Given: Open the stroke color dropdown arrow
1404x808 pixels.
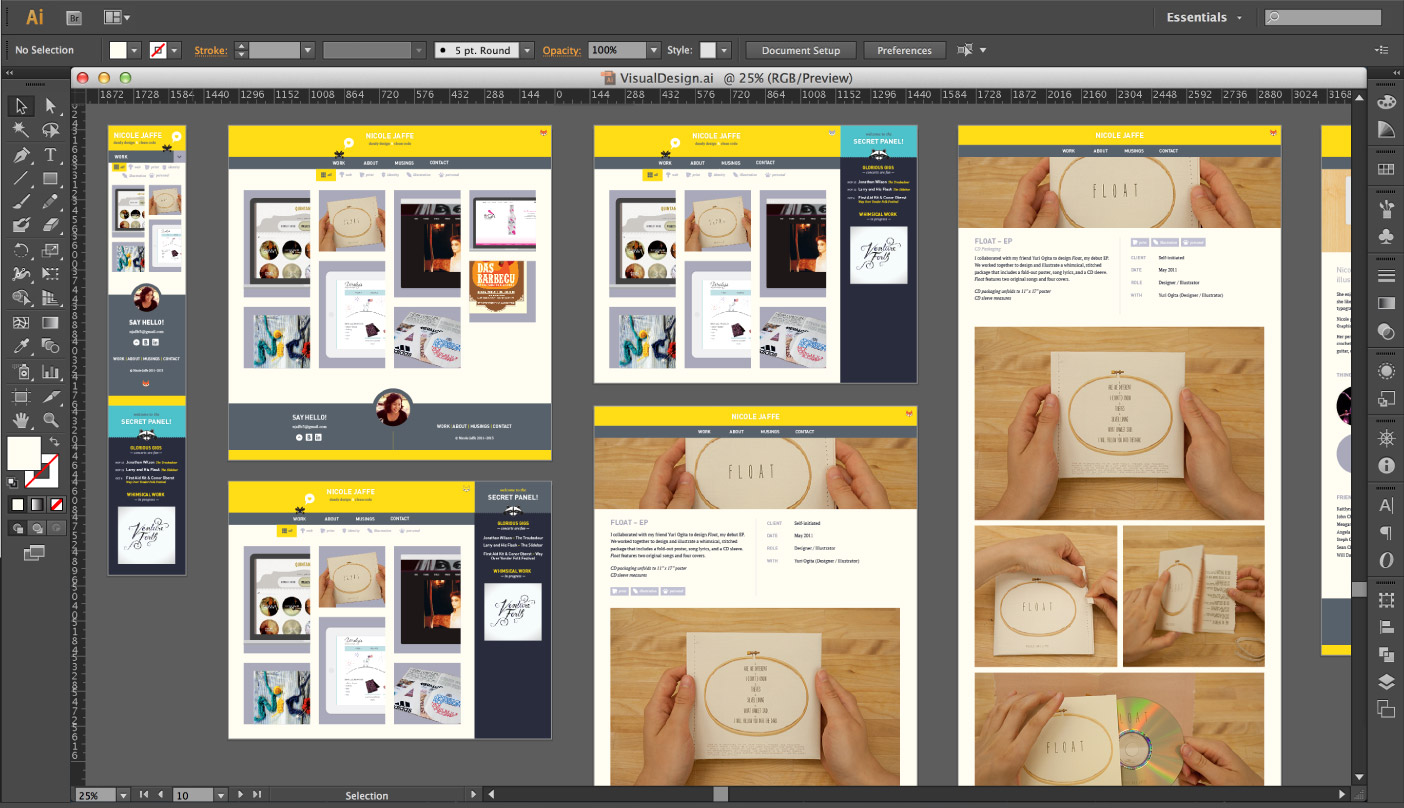Looking at the screenshot, I should coord(175,50).
